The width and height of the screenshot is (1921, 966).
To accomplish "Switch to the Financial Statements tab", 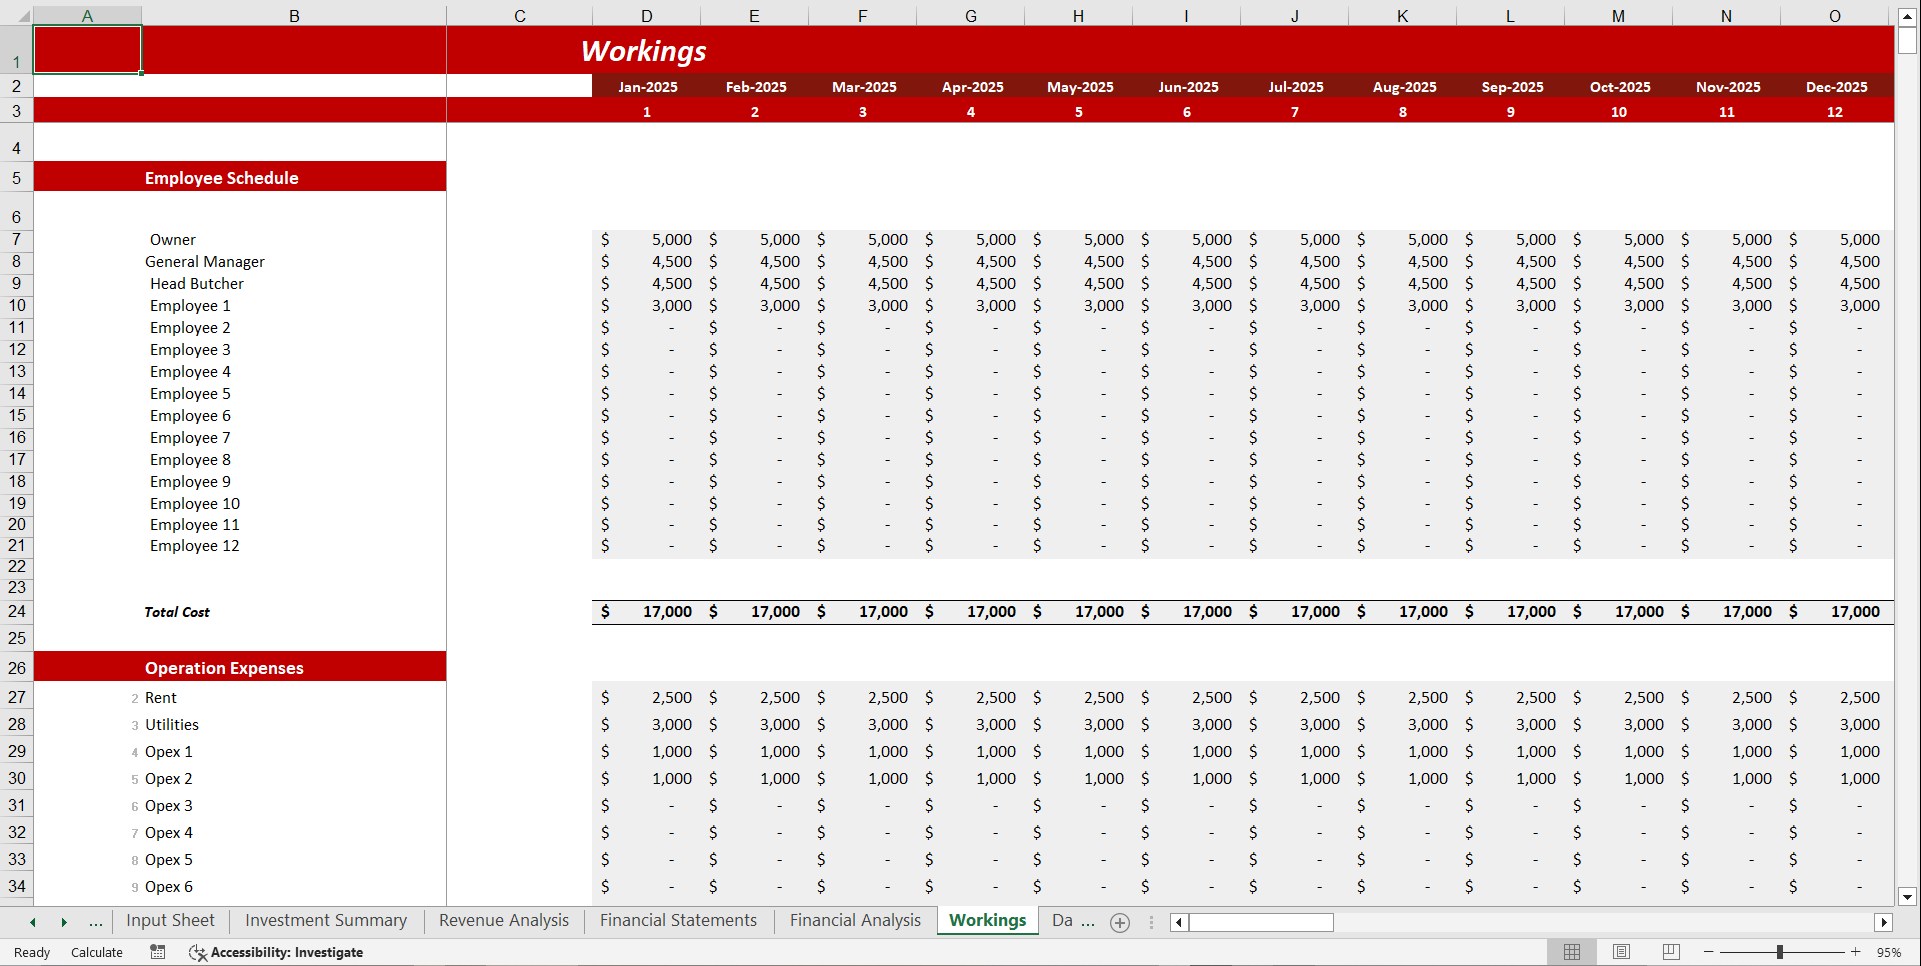I will point(678,920).
